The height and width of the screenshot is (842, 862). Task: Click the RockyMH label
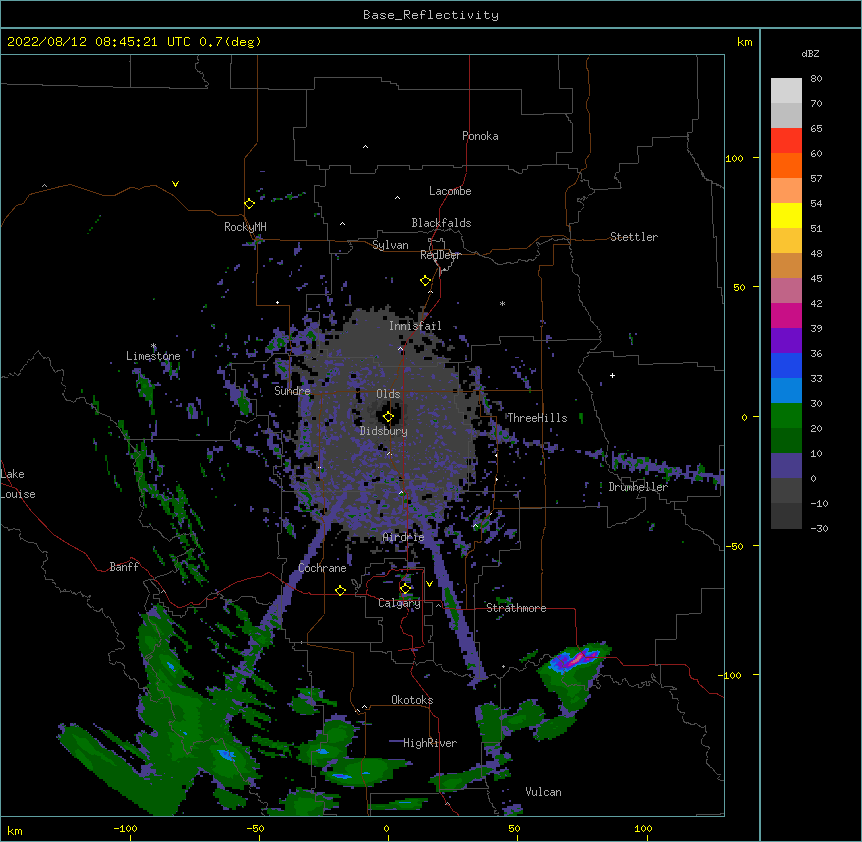pyautogui.click(x=245, y=227)
